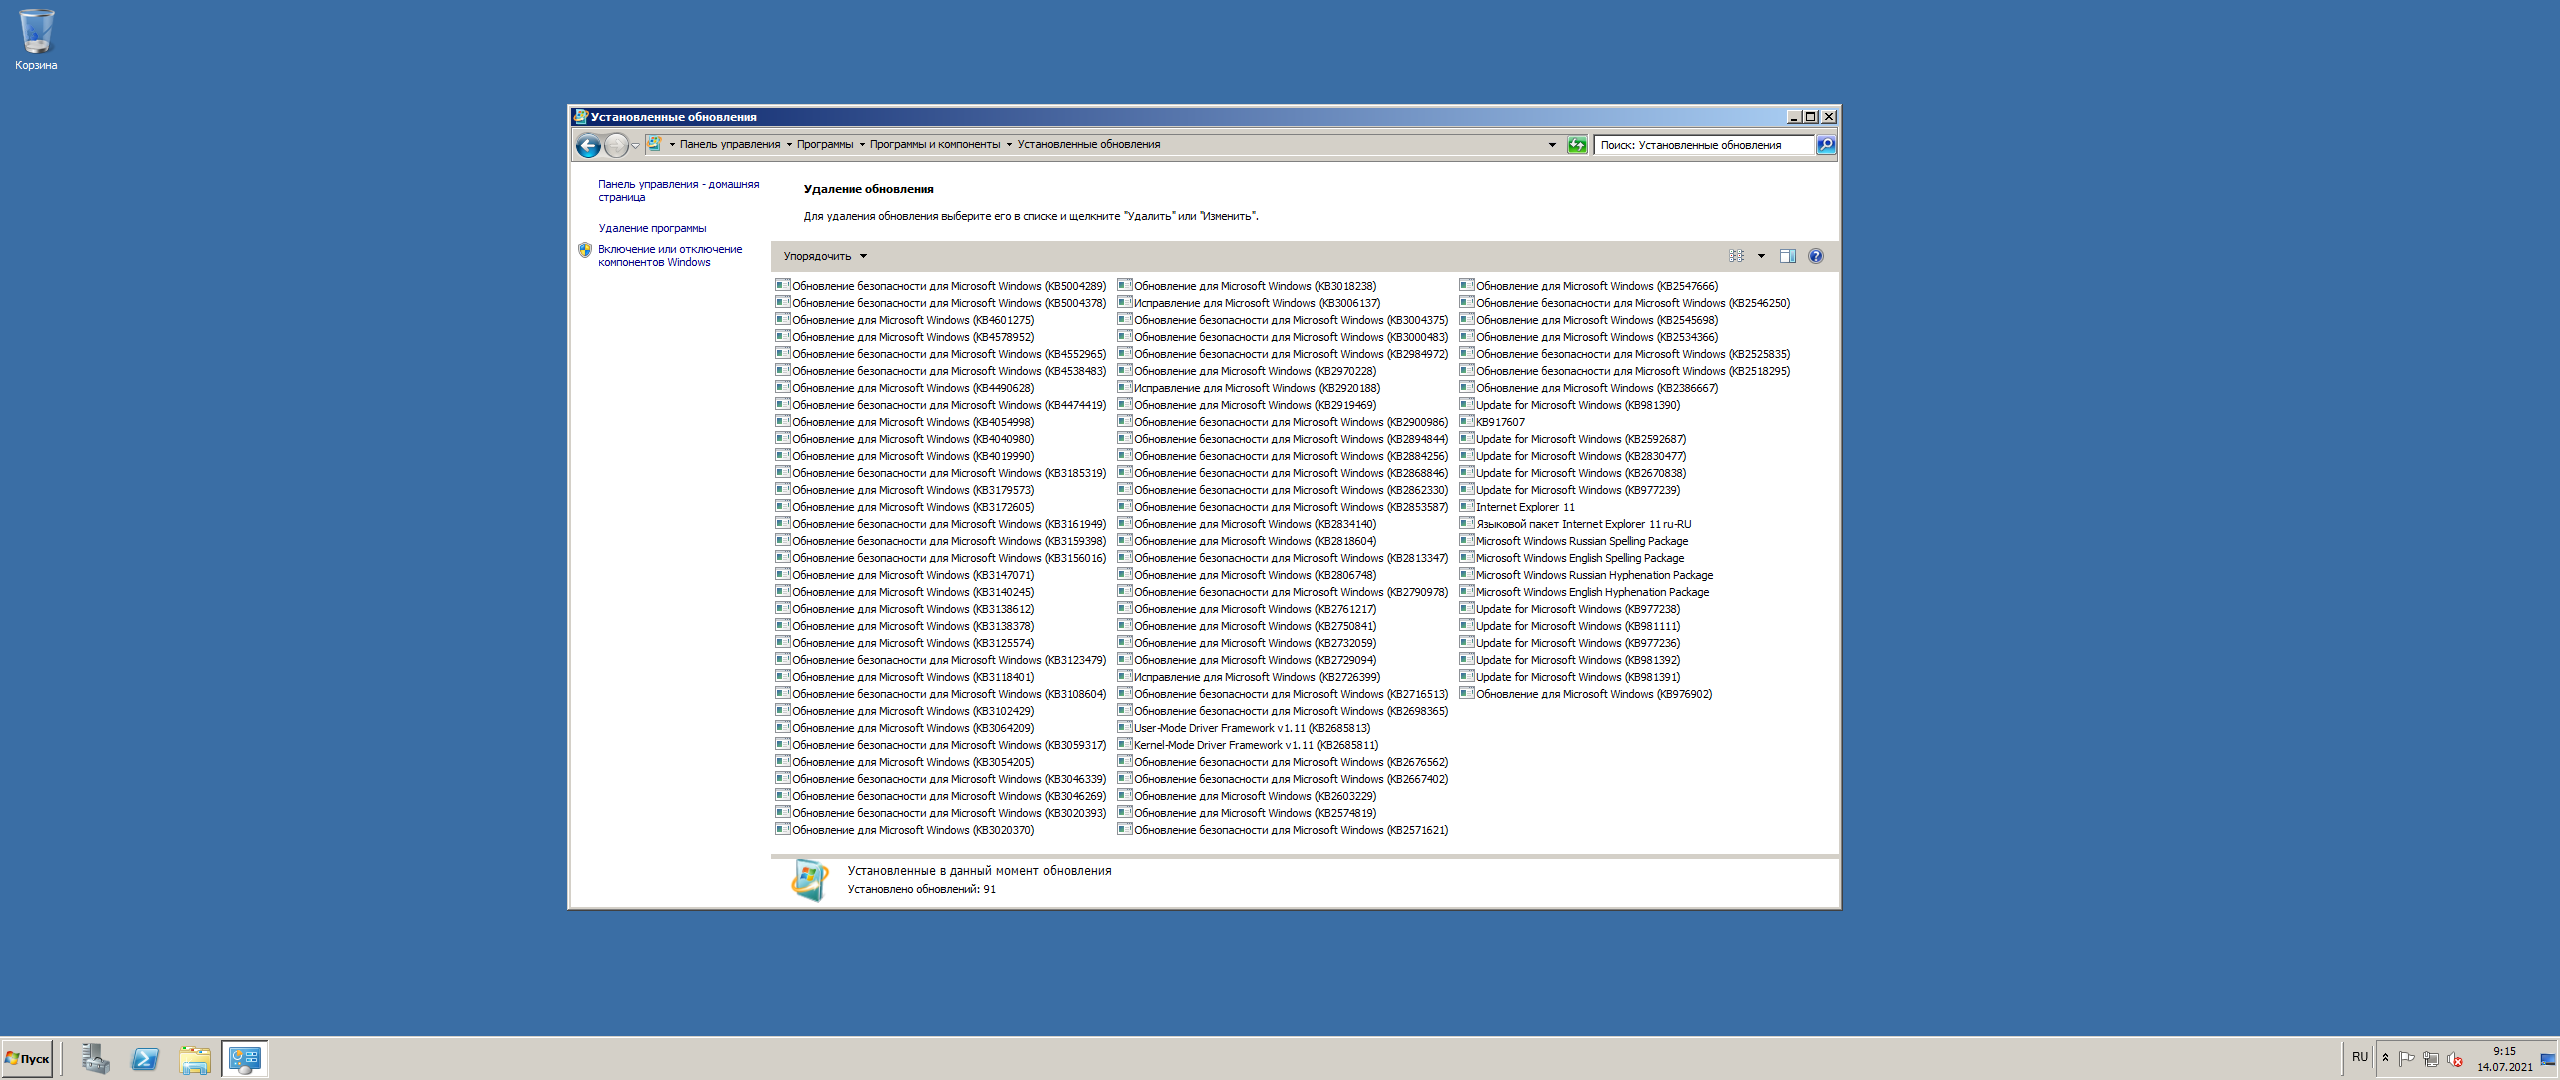The height and width of the screenshot is (1080, 2560).
Task: Open the Корзина recycle bin icon
Action: tap(36, 40)
